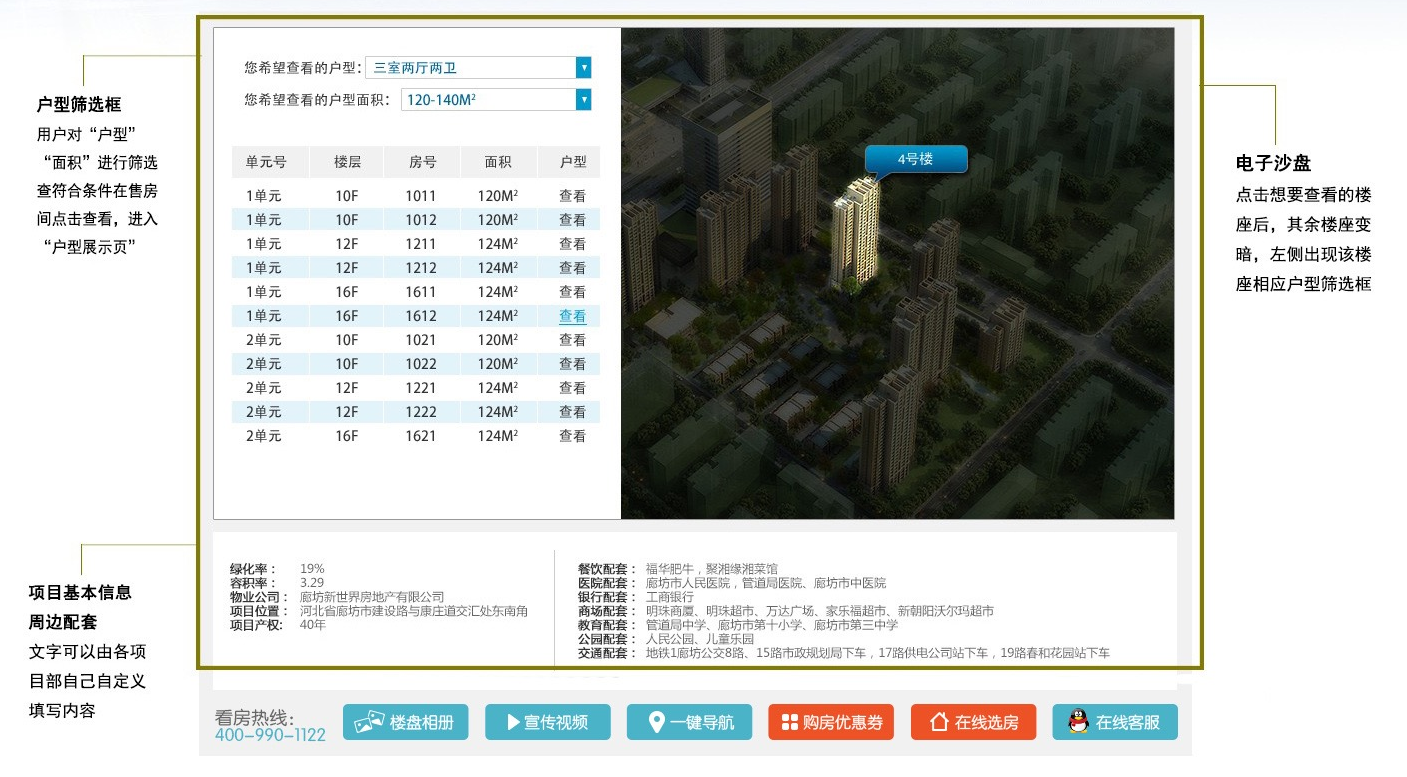The width and height of the screenshot is (1407, 777).
Task: Select the 一键导航 navigation pin icon
Action: tap(658, 722)
